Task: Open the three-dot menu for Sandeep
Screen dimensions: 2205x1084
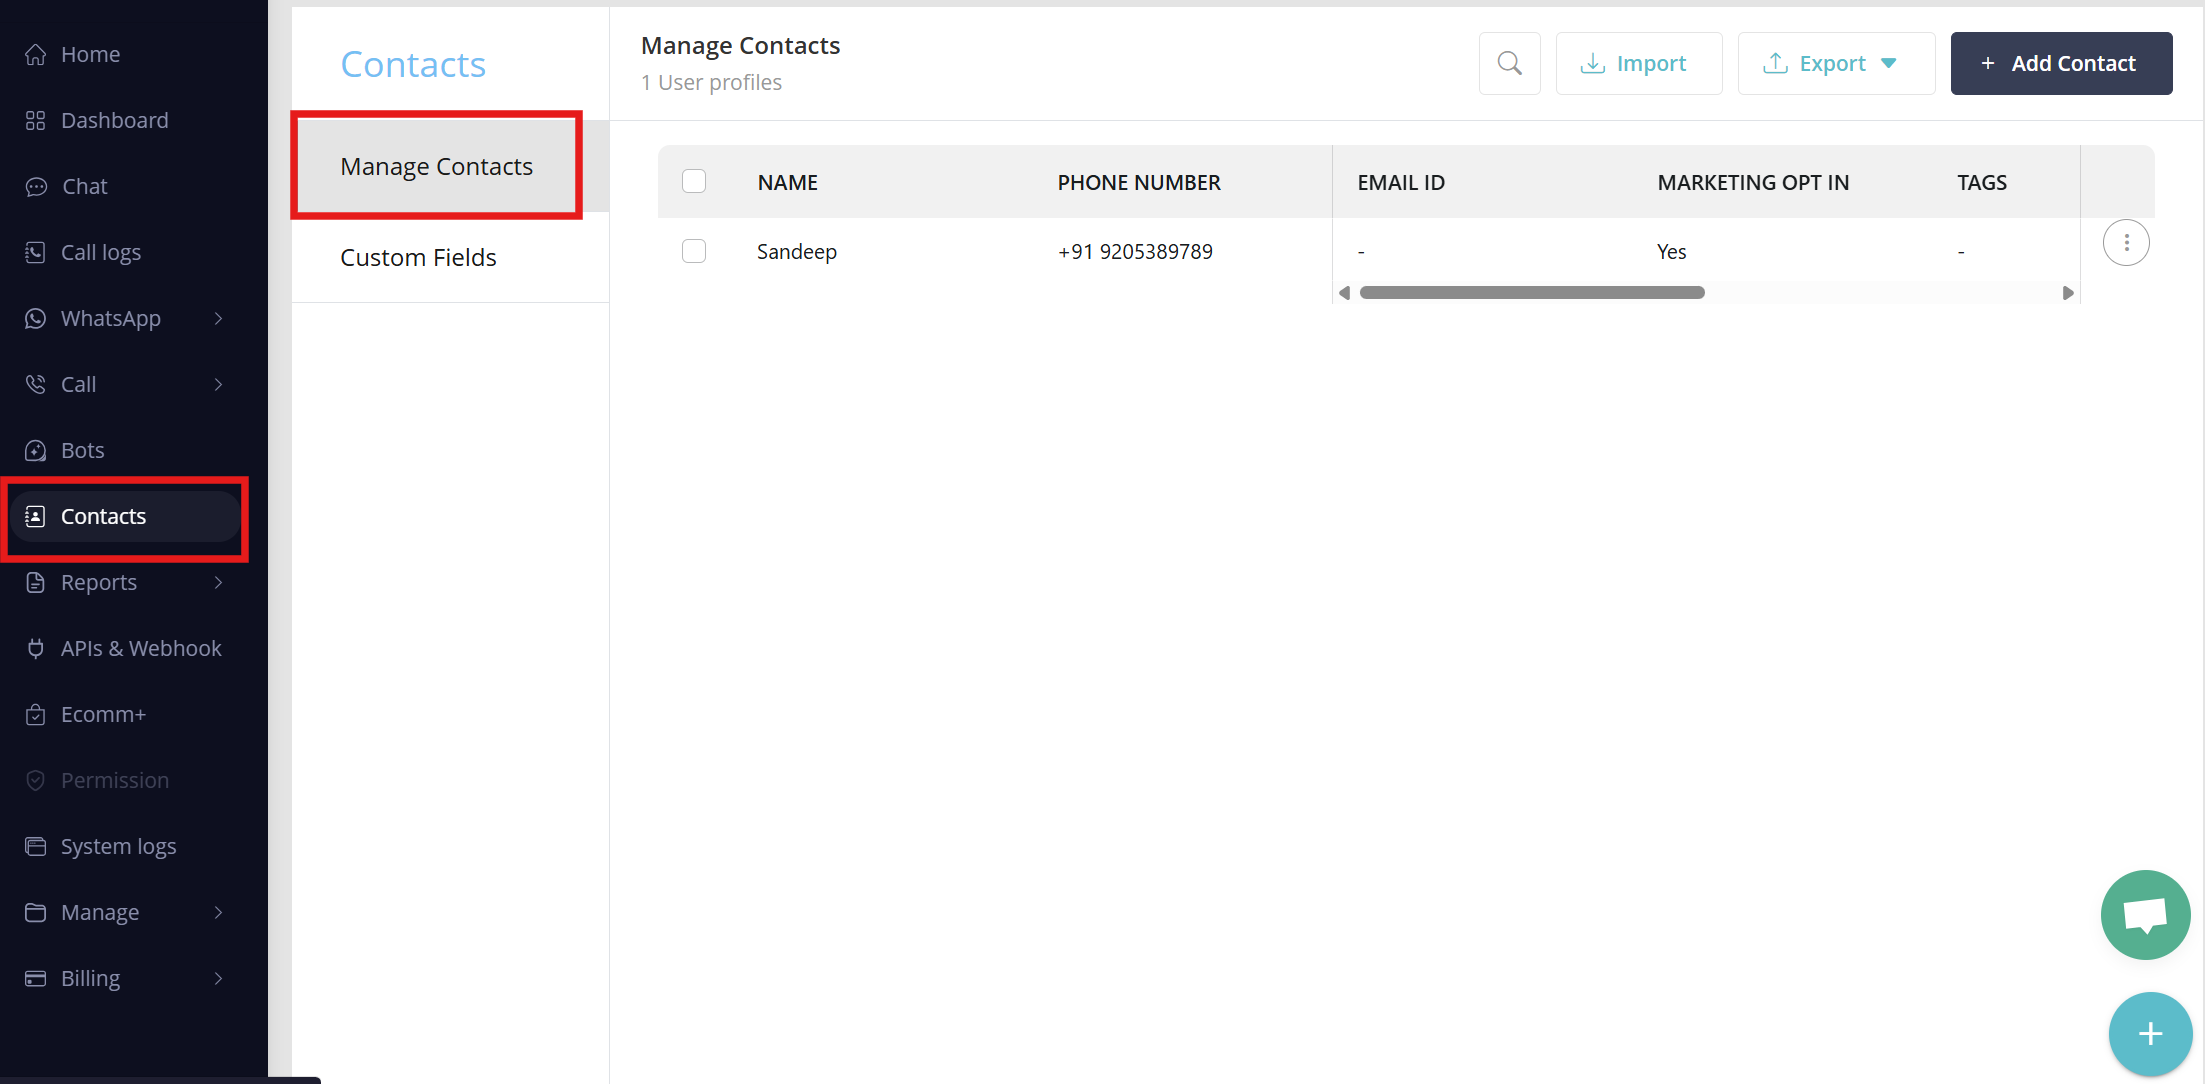Action: click(2126, 243)
